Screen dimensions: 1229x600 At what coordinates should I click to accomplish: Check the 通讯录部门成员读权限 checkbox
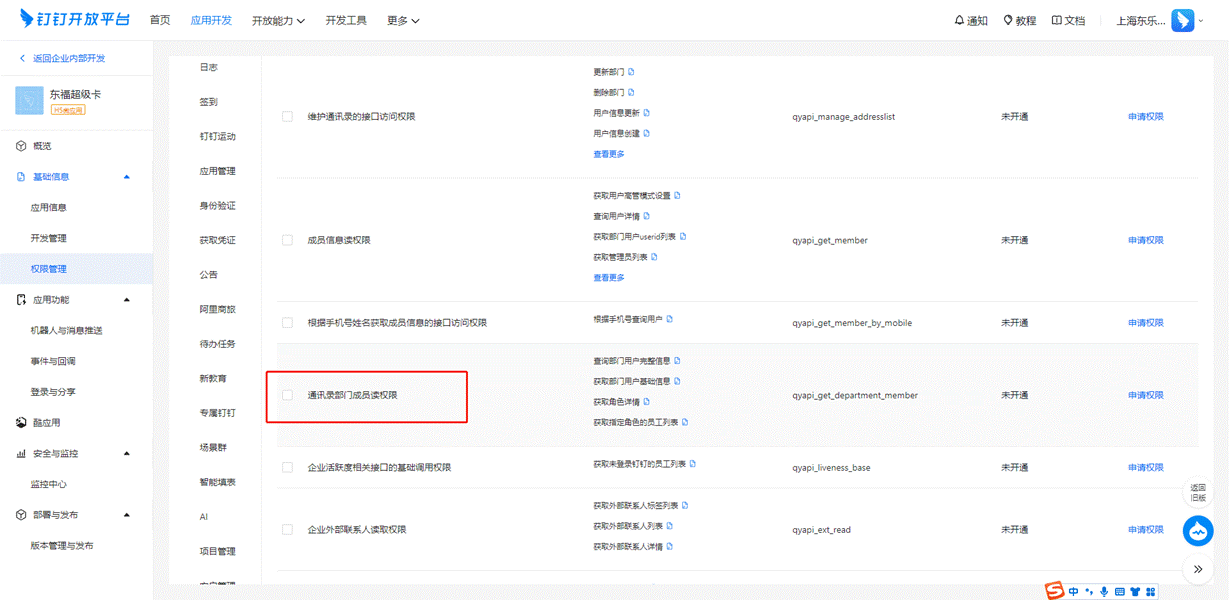(288, 396)
